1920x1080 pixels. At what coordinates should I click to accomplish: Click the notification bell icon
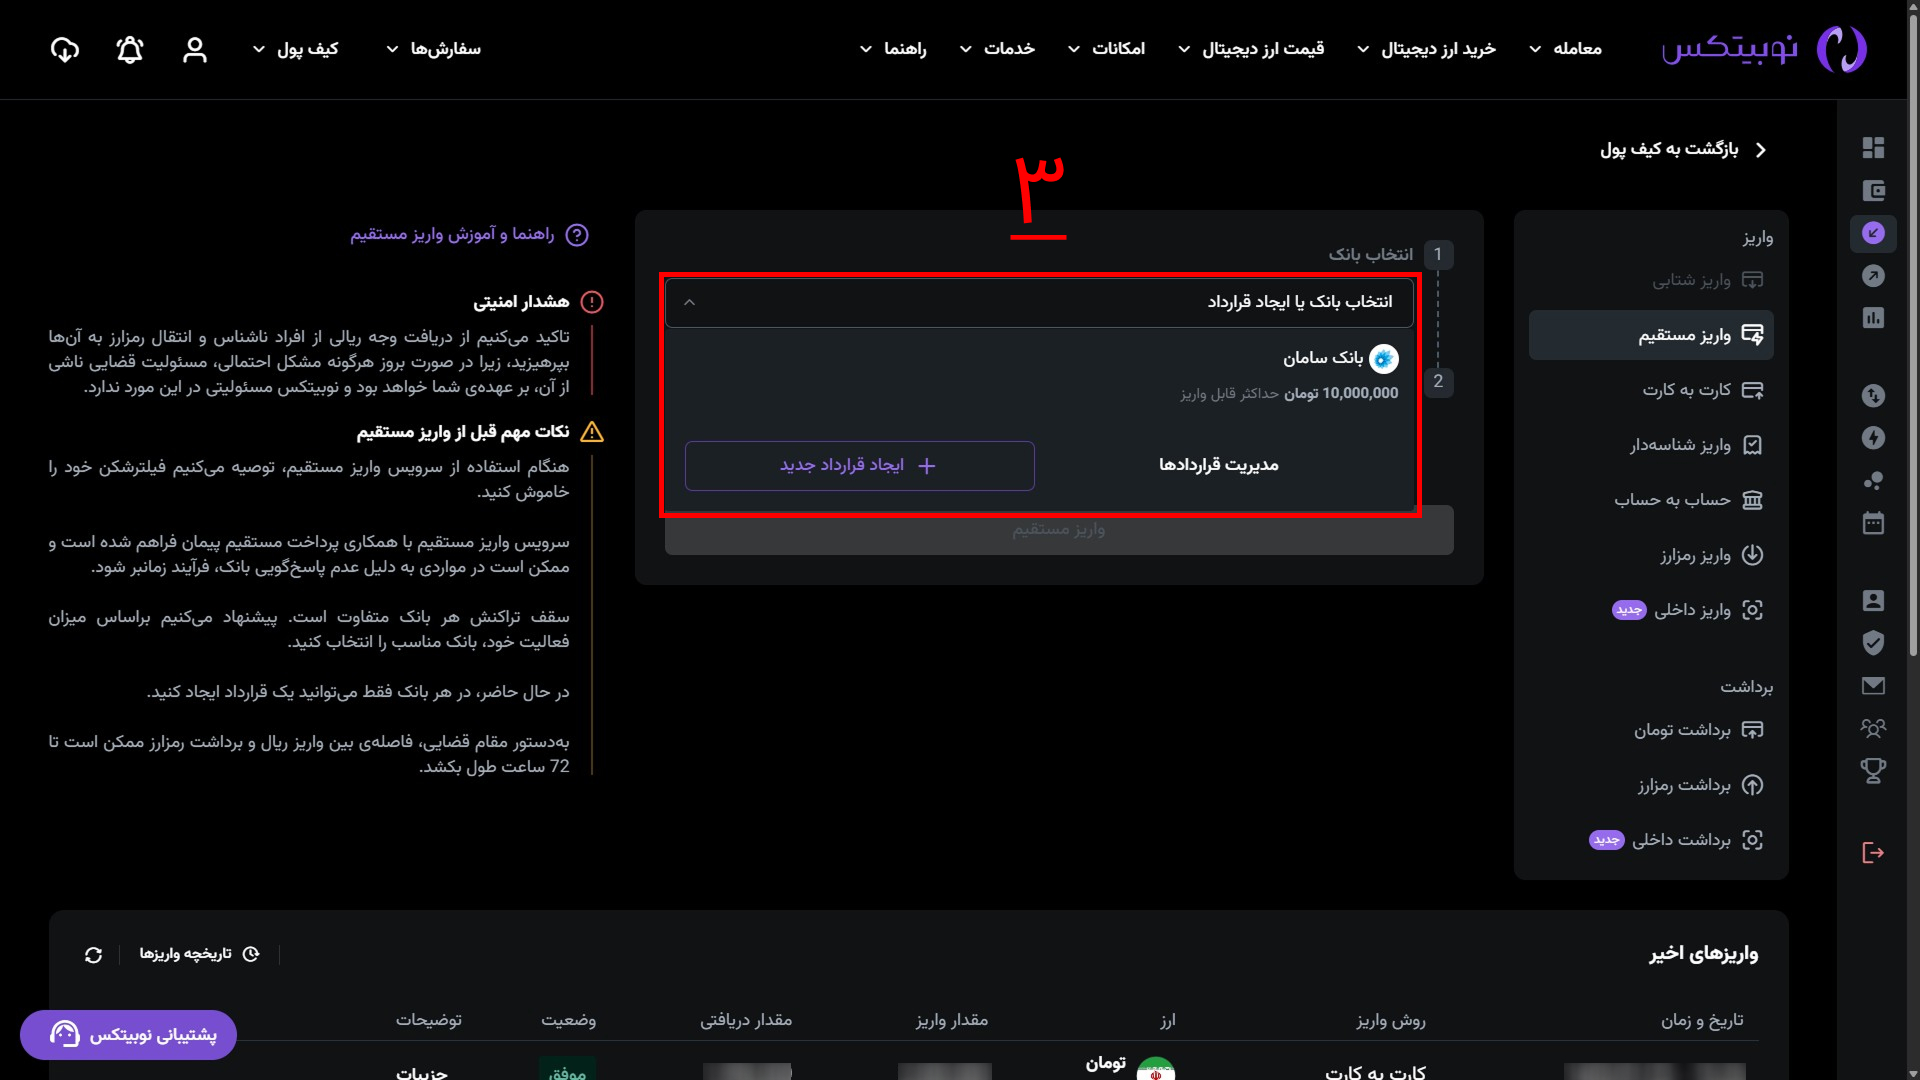130,50
